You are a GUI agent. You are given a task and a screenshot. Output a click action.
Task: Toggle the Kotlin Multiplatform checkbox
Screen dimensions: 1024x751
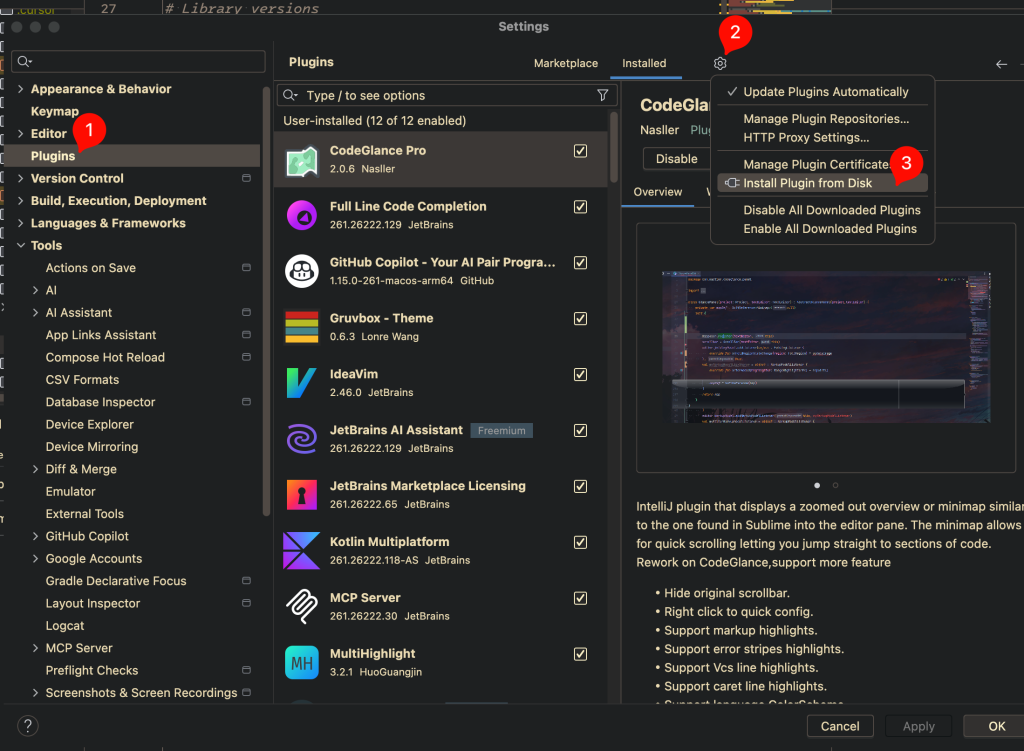click(580, 543)
